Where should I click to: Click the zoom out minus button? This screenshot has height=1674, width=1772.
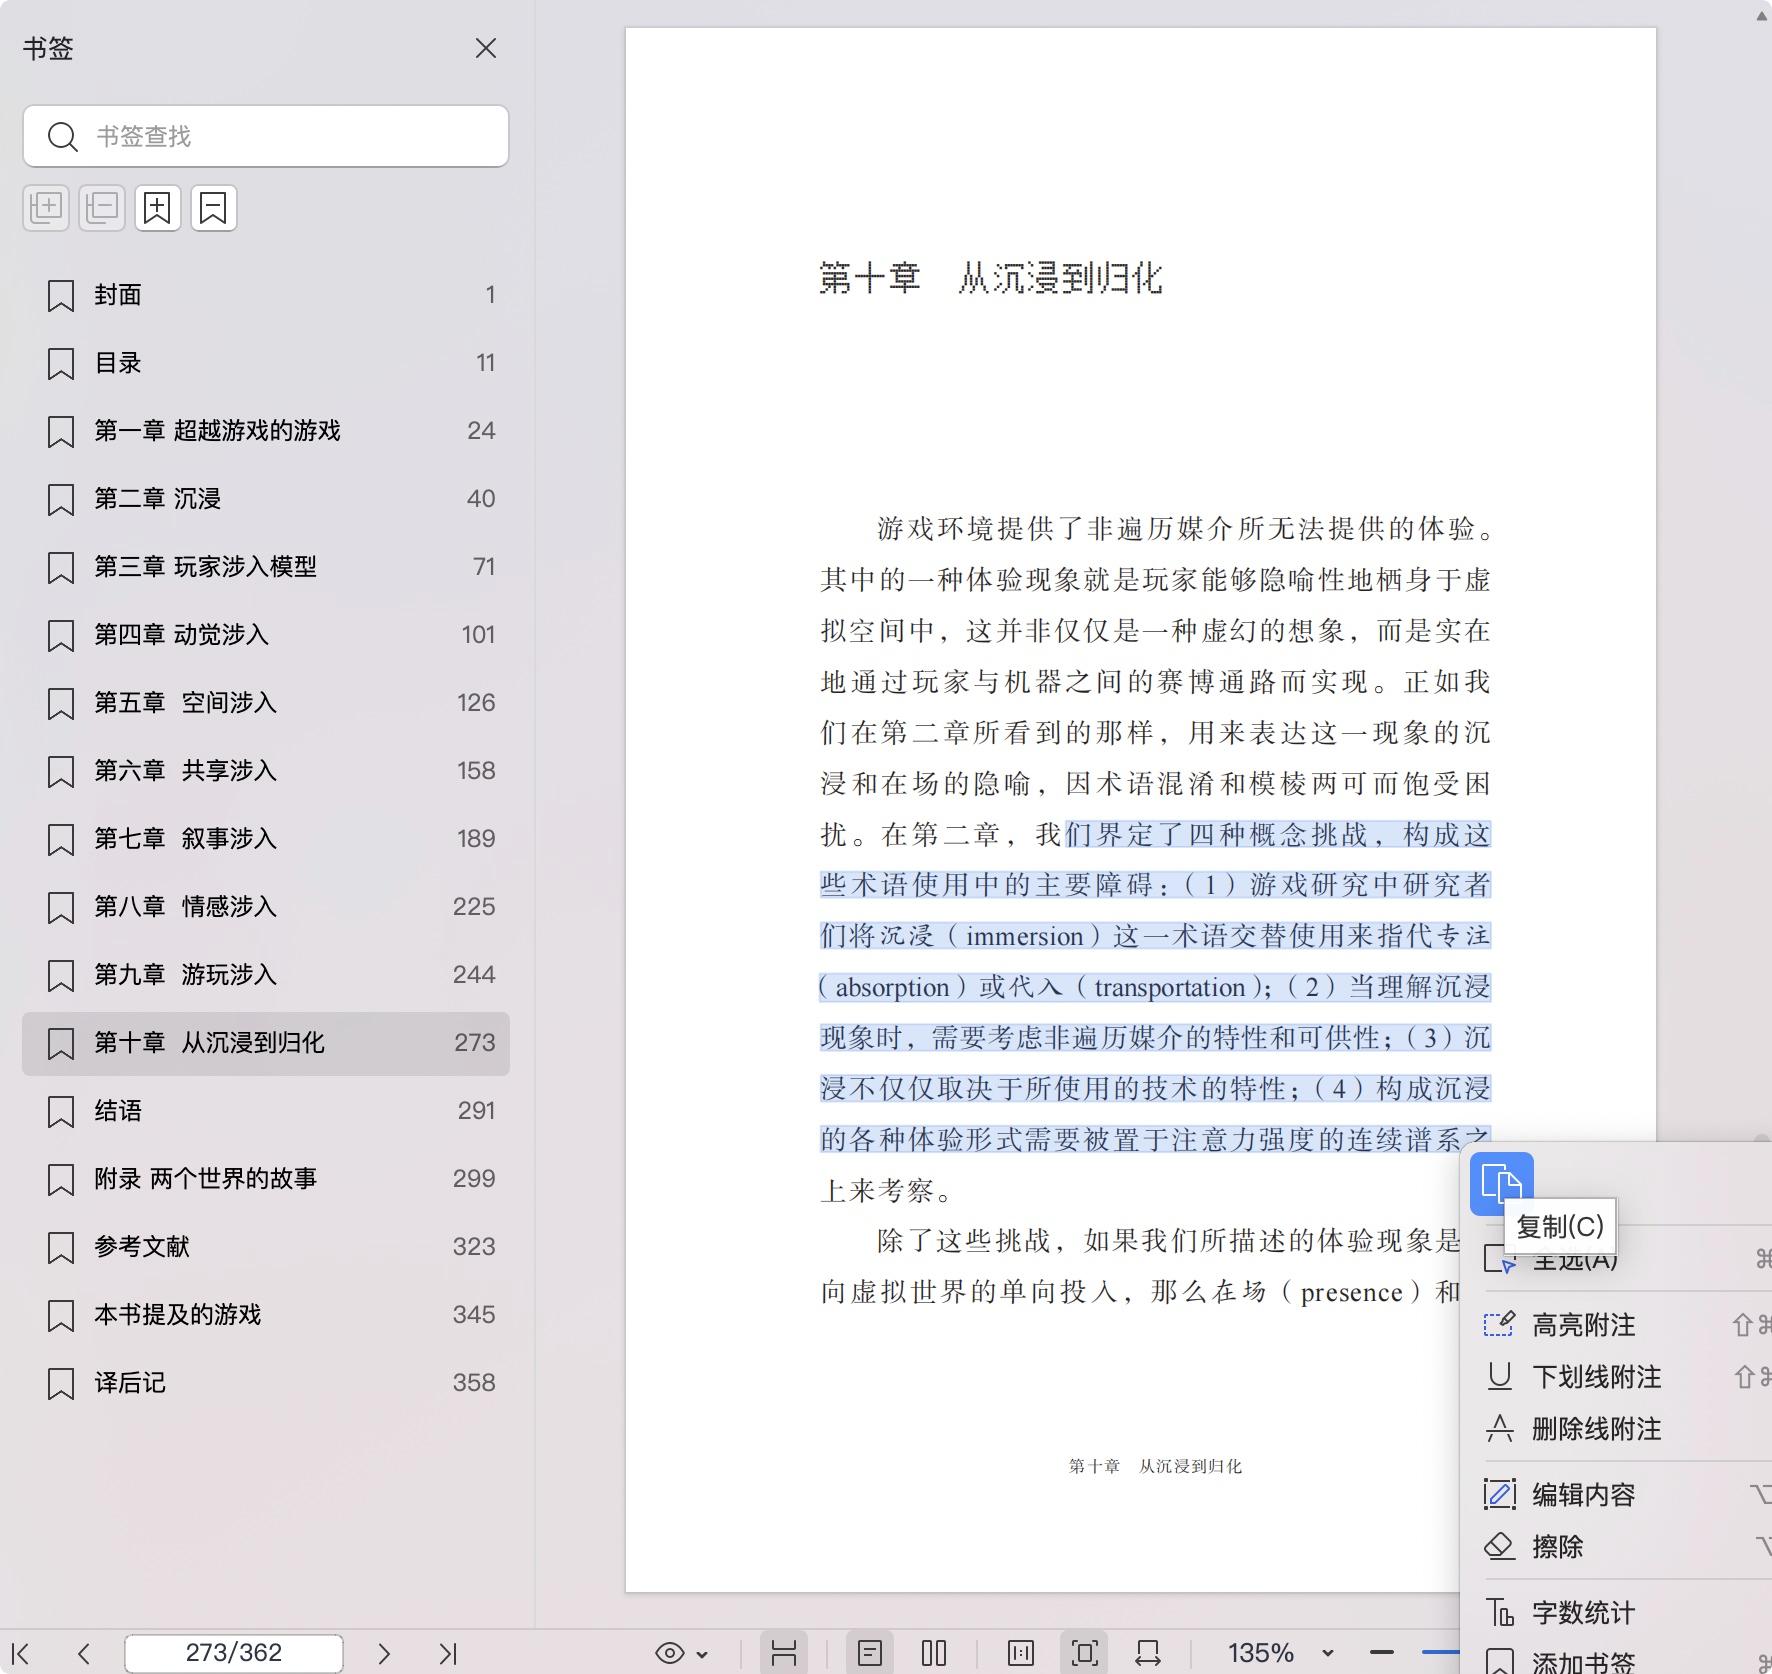coord(1381,1652)
